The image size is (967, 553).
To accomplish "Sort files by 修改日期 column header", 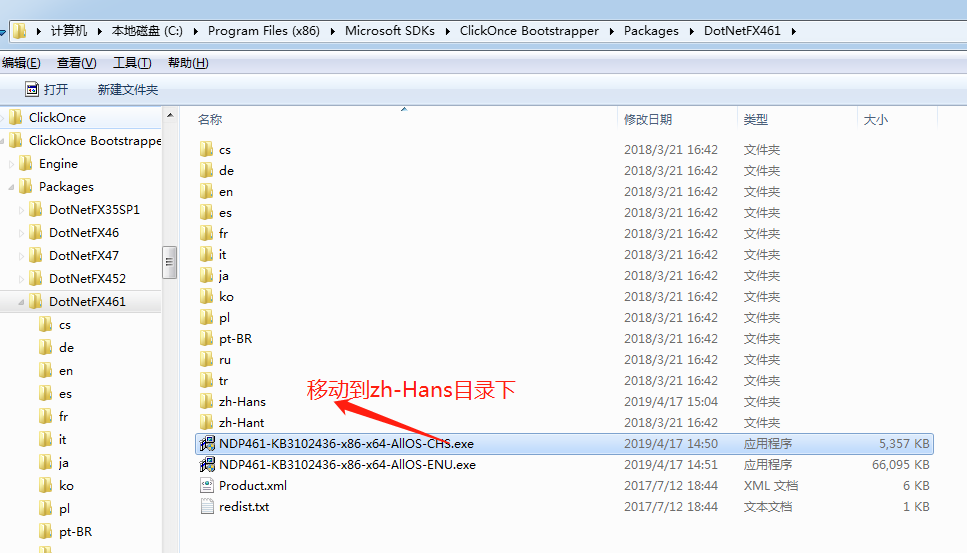I will pyautogui.click(x=648, y=120).
